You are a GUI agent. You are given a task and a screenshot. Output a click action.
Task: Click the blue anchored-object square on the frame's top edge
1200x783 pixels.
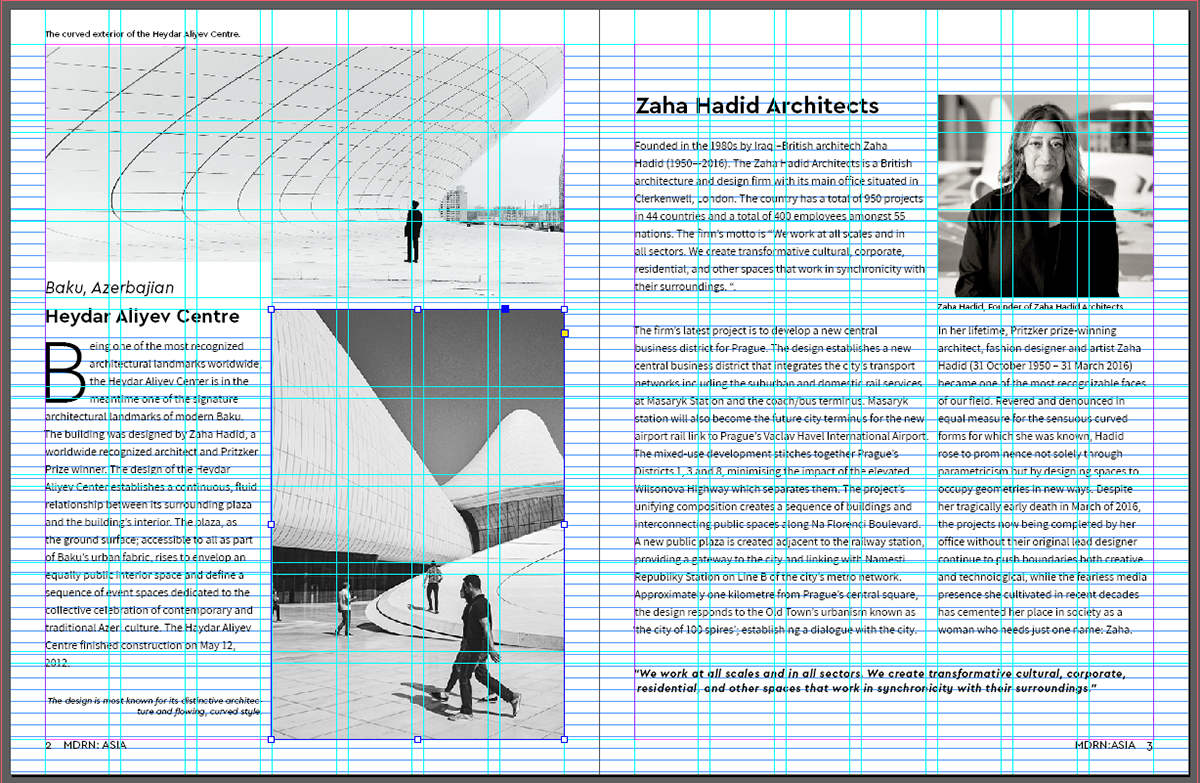click(505, 309)
